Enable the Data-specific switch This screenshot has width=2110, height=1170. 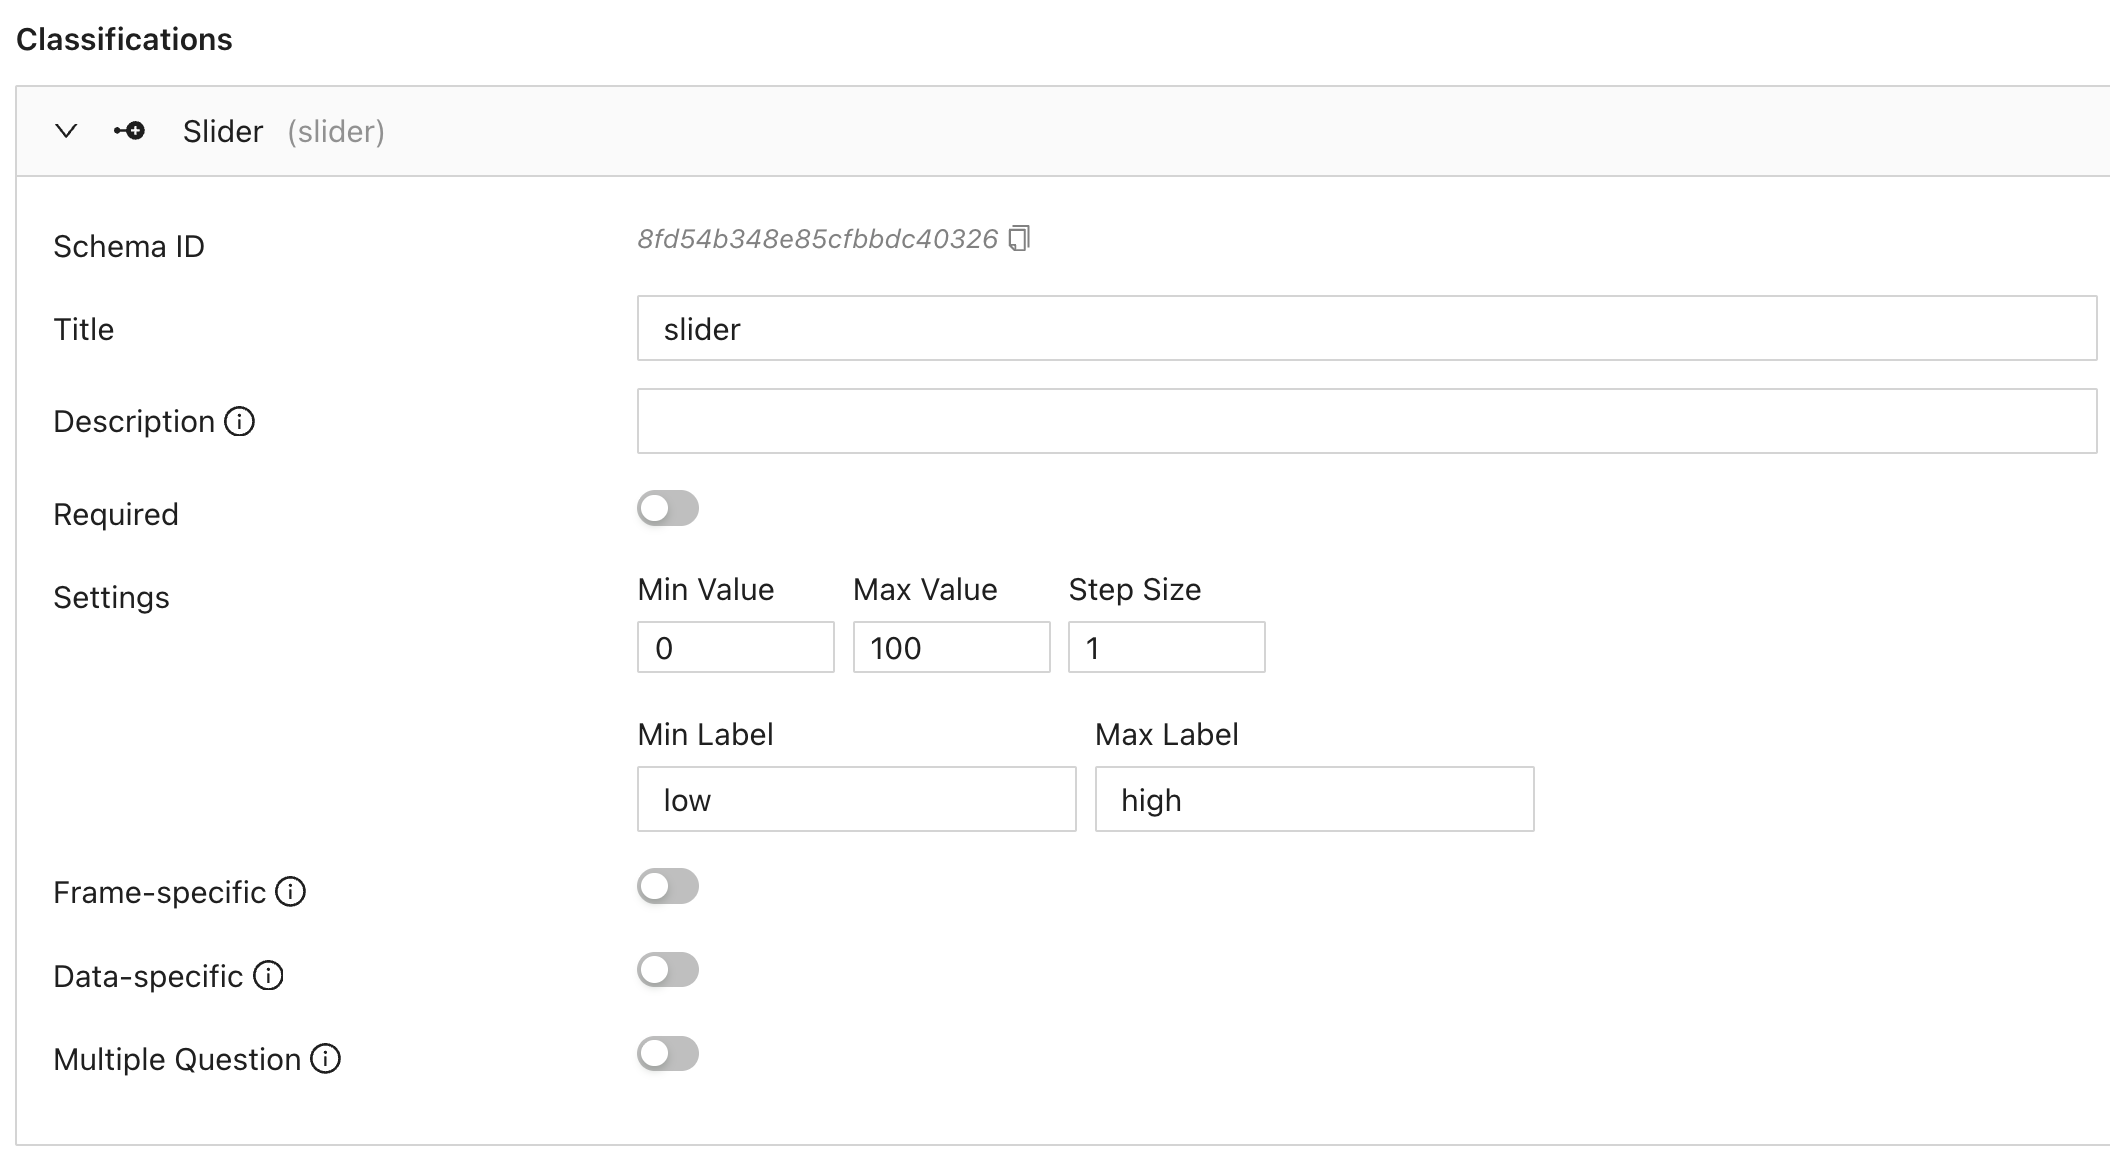click(668, 970)
